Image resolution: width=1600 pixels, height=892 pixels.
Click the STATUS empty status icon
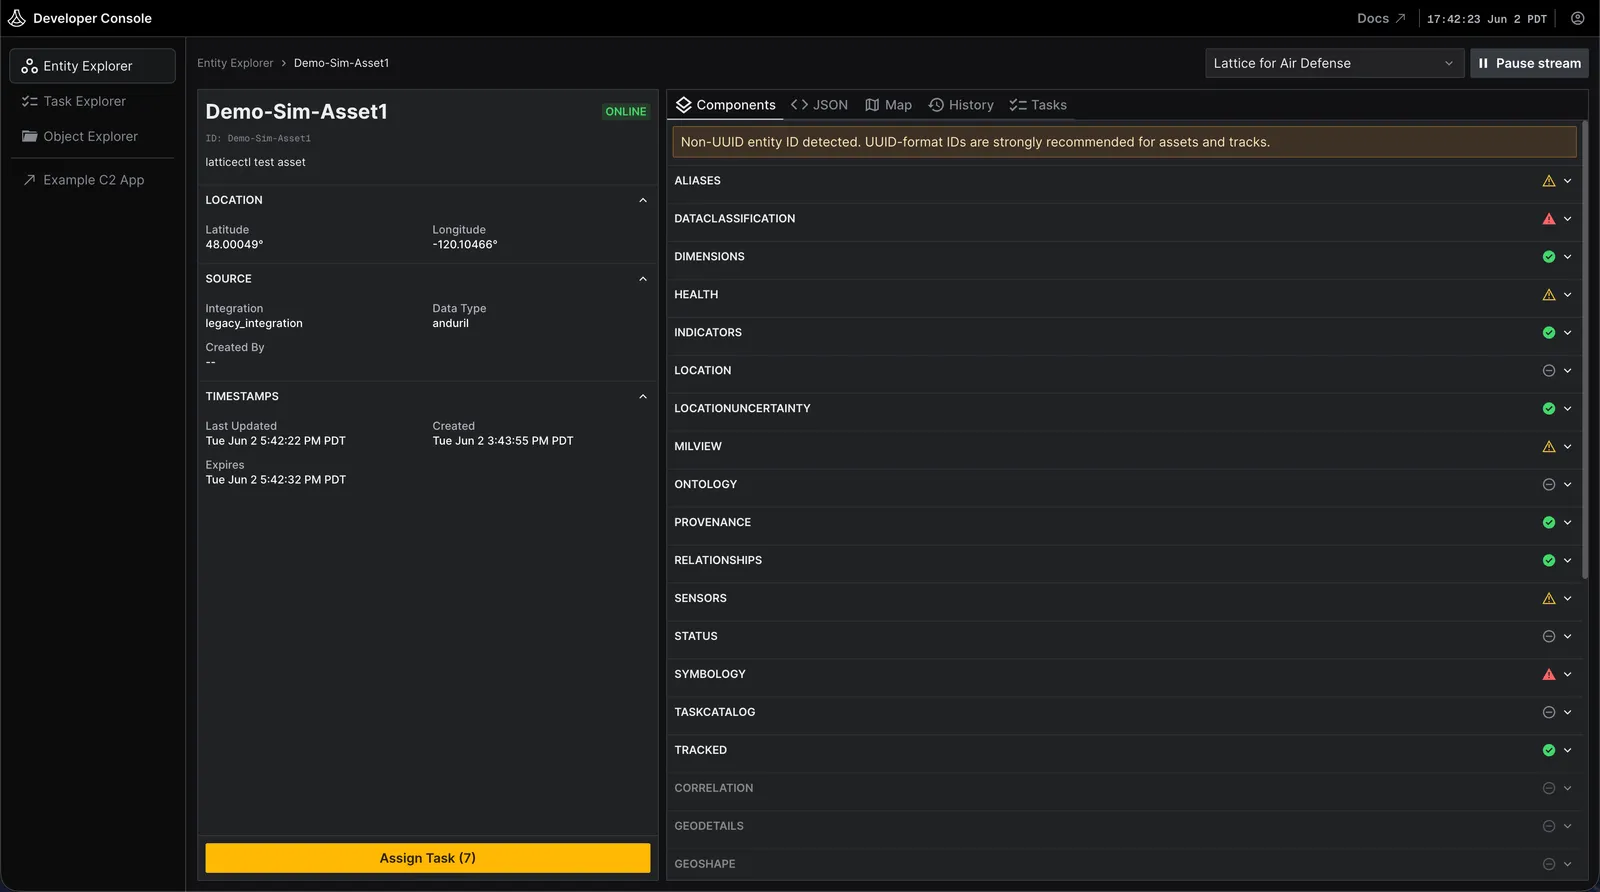[1549, 637]
